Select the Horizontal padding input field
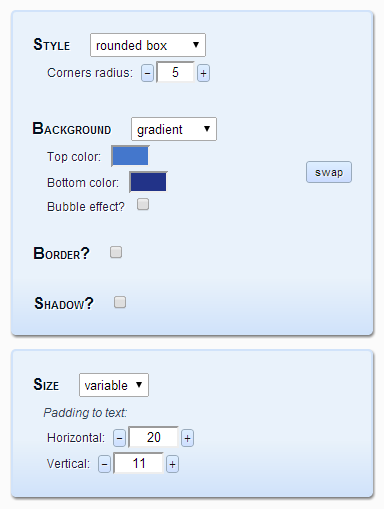The image size is (384, 509). point(154,437)
